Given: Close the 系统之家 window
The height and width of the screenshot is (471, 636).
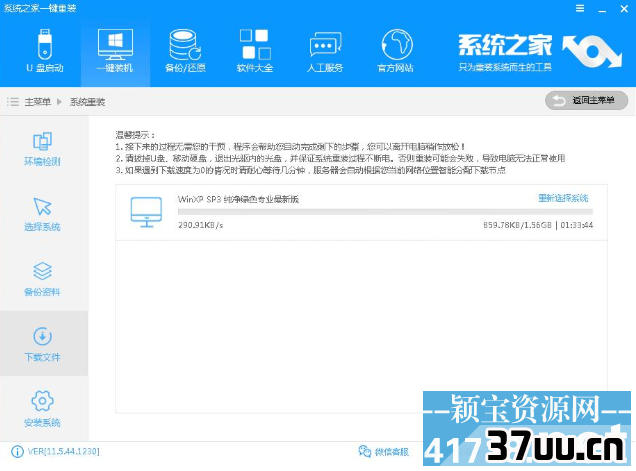Looking at the screenshot, I should tap(624, 9).
